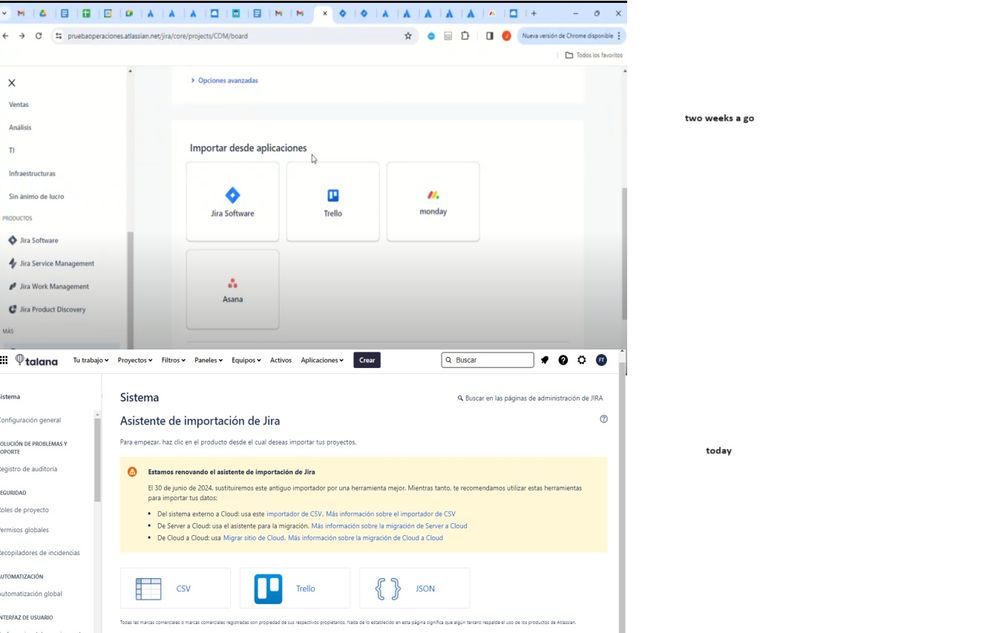Open the Todos los favoritos folder
Screen dimensions: 999x633
tap(594, 55)
